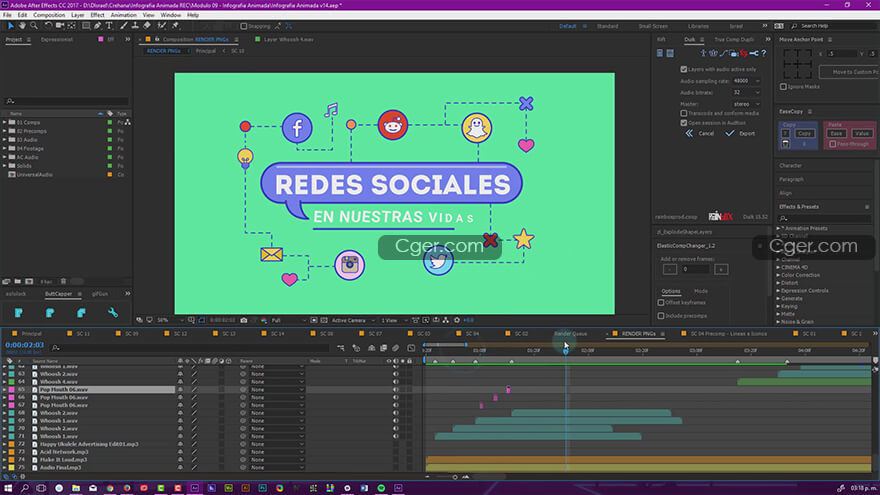Open the Master stereo dropdown
Image resolution: width=880 pixels, height=495 pixels.
[x=746, y=104]
